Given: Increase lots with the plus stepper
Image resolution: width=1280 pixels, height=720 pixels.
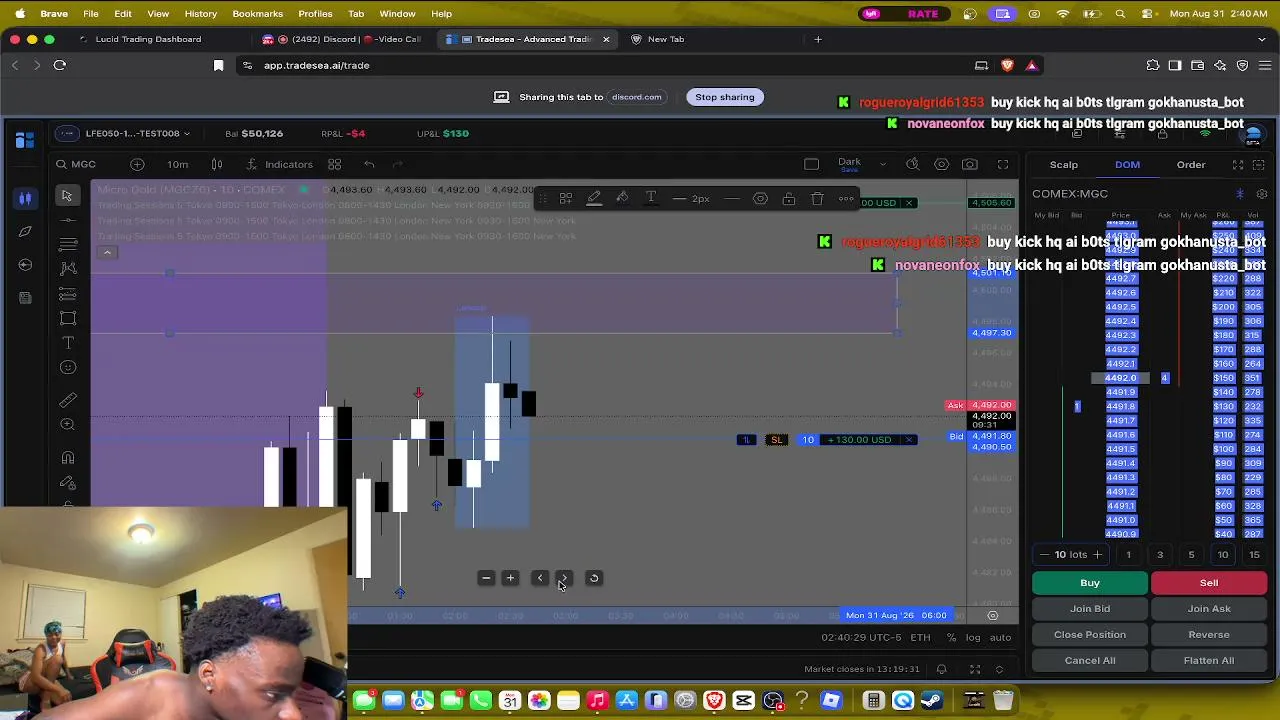Looking at the screenshot, I should pos(1097,555).
